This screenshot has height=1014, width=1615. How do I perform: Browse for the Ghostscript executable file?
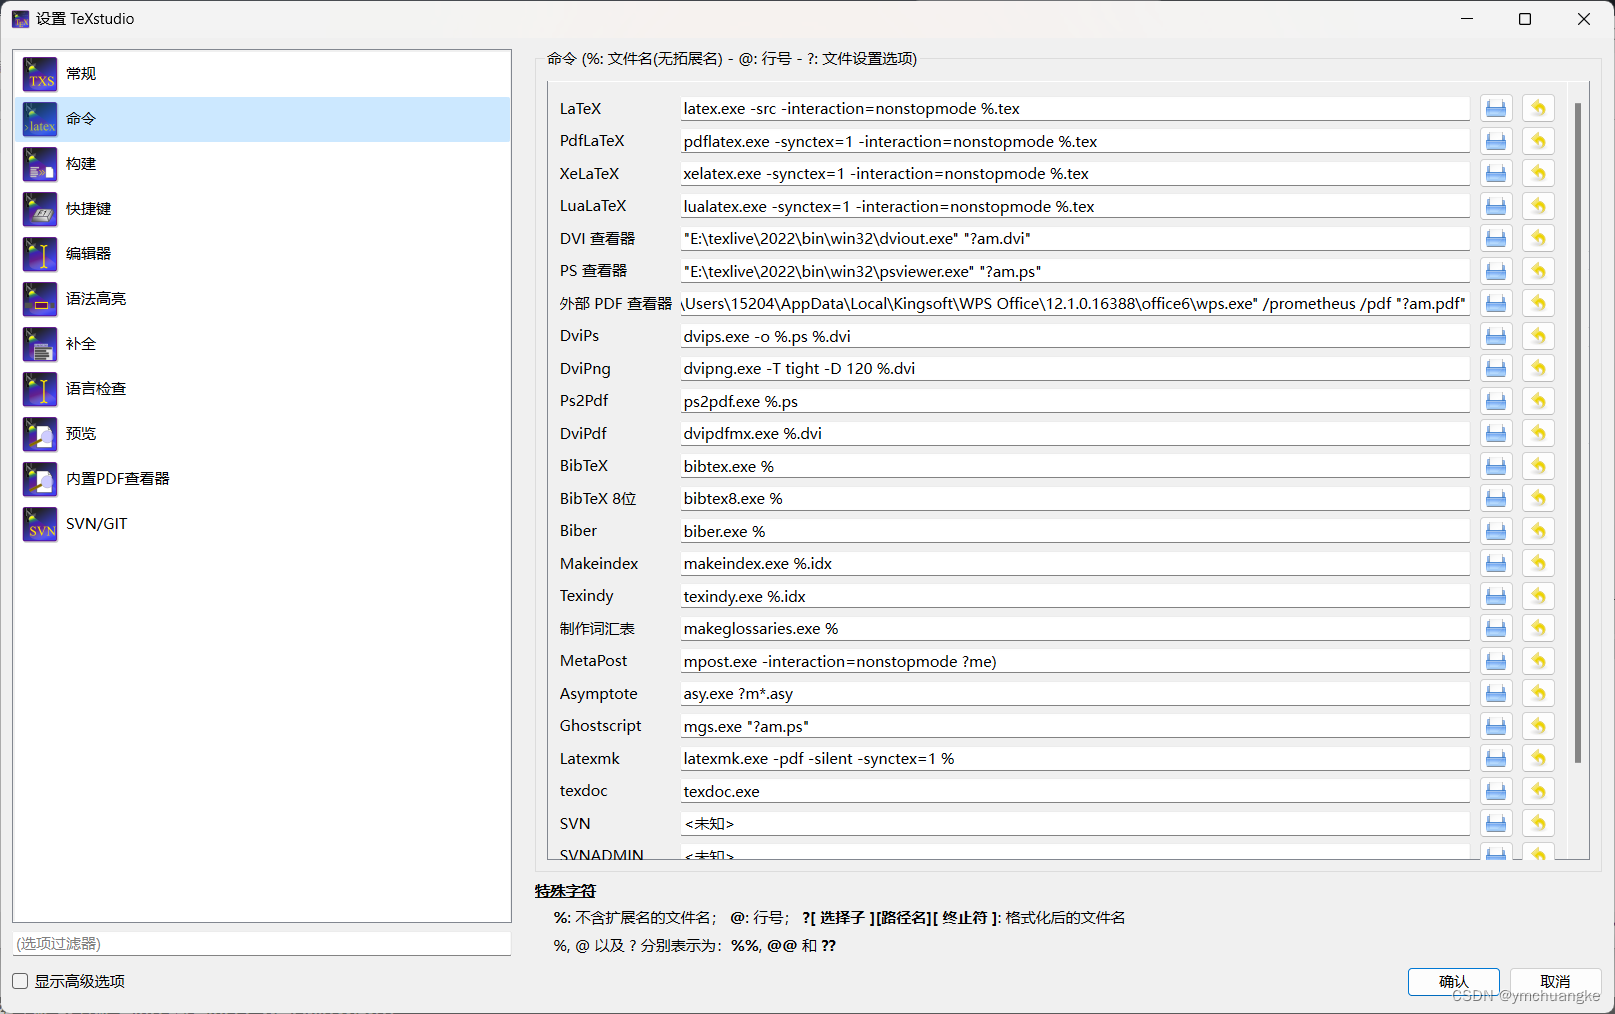1496,726
